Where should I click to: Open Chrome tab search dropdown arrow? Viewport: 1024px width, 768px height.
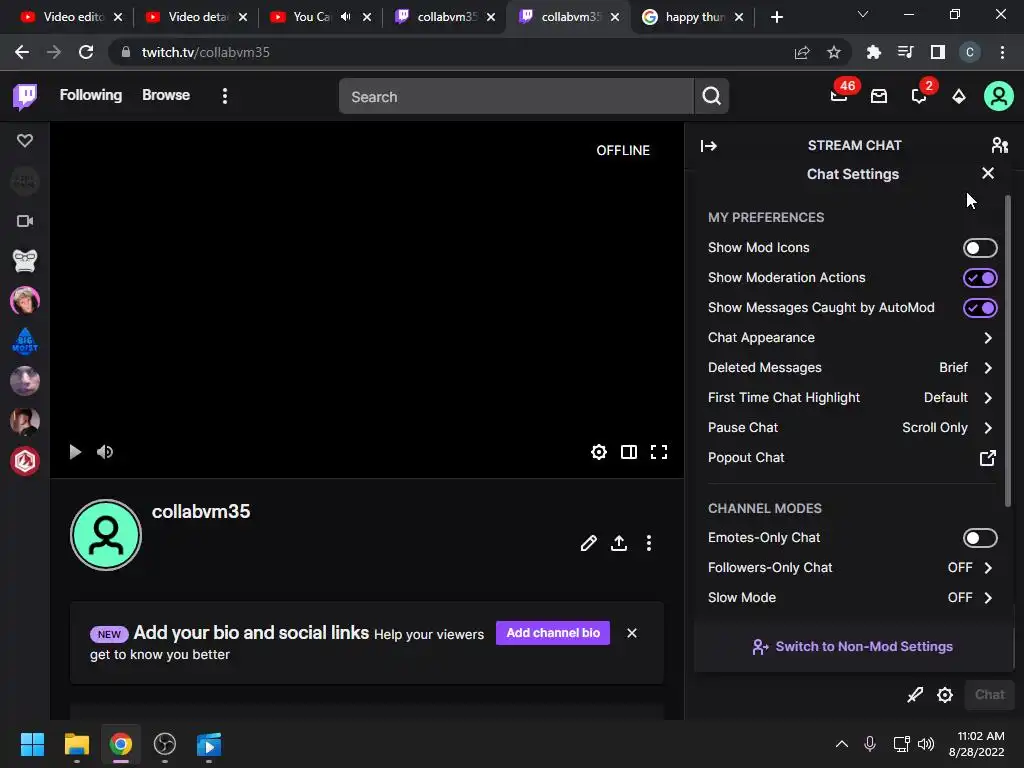[863, 14]
